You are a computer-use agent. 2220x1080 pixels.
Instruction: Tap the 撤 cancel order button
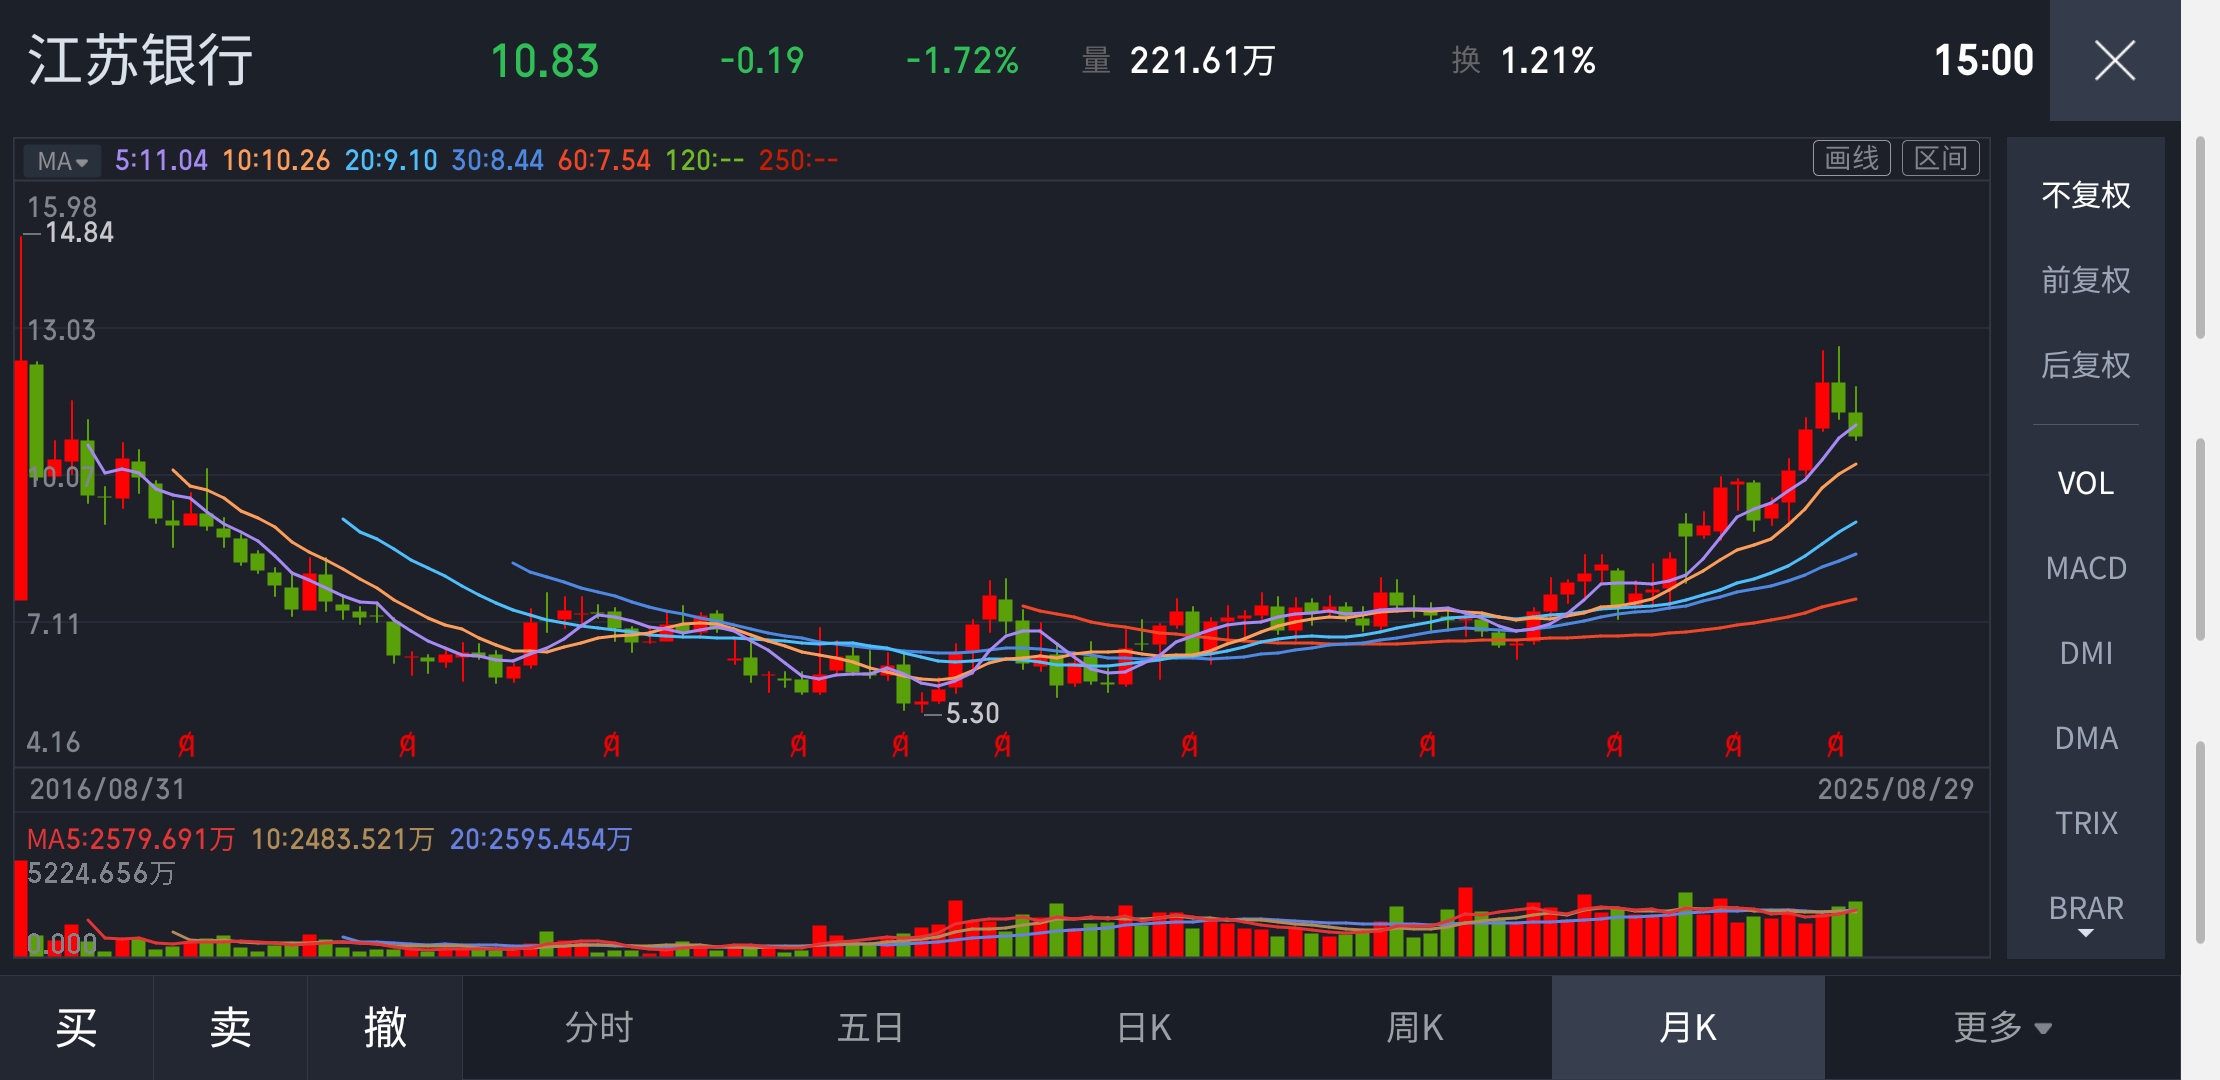click(385, 1028)
